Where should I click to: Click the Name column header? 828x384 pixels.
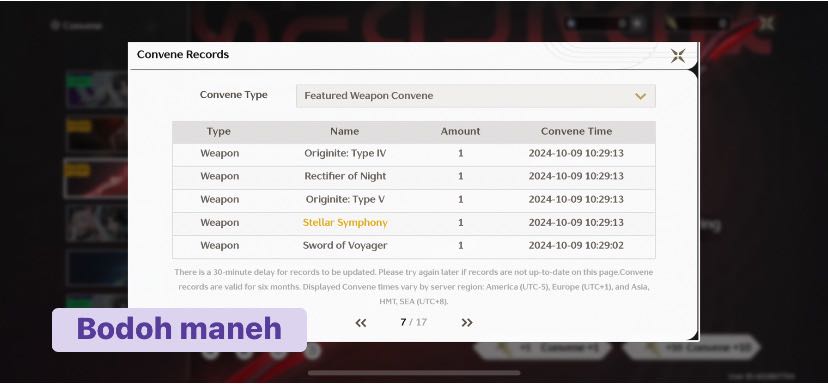pyautogui.click(x=344, y=132)
